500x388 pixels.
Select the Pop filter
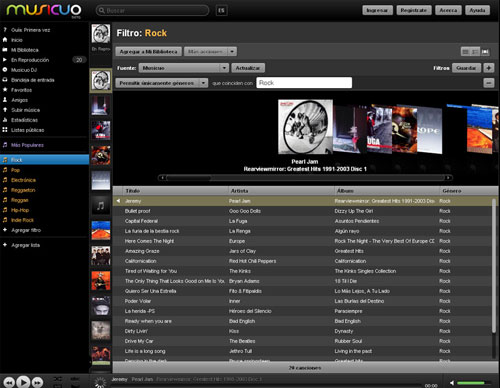click(15, 170)
